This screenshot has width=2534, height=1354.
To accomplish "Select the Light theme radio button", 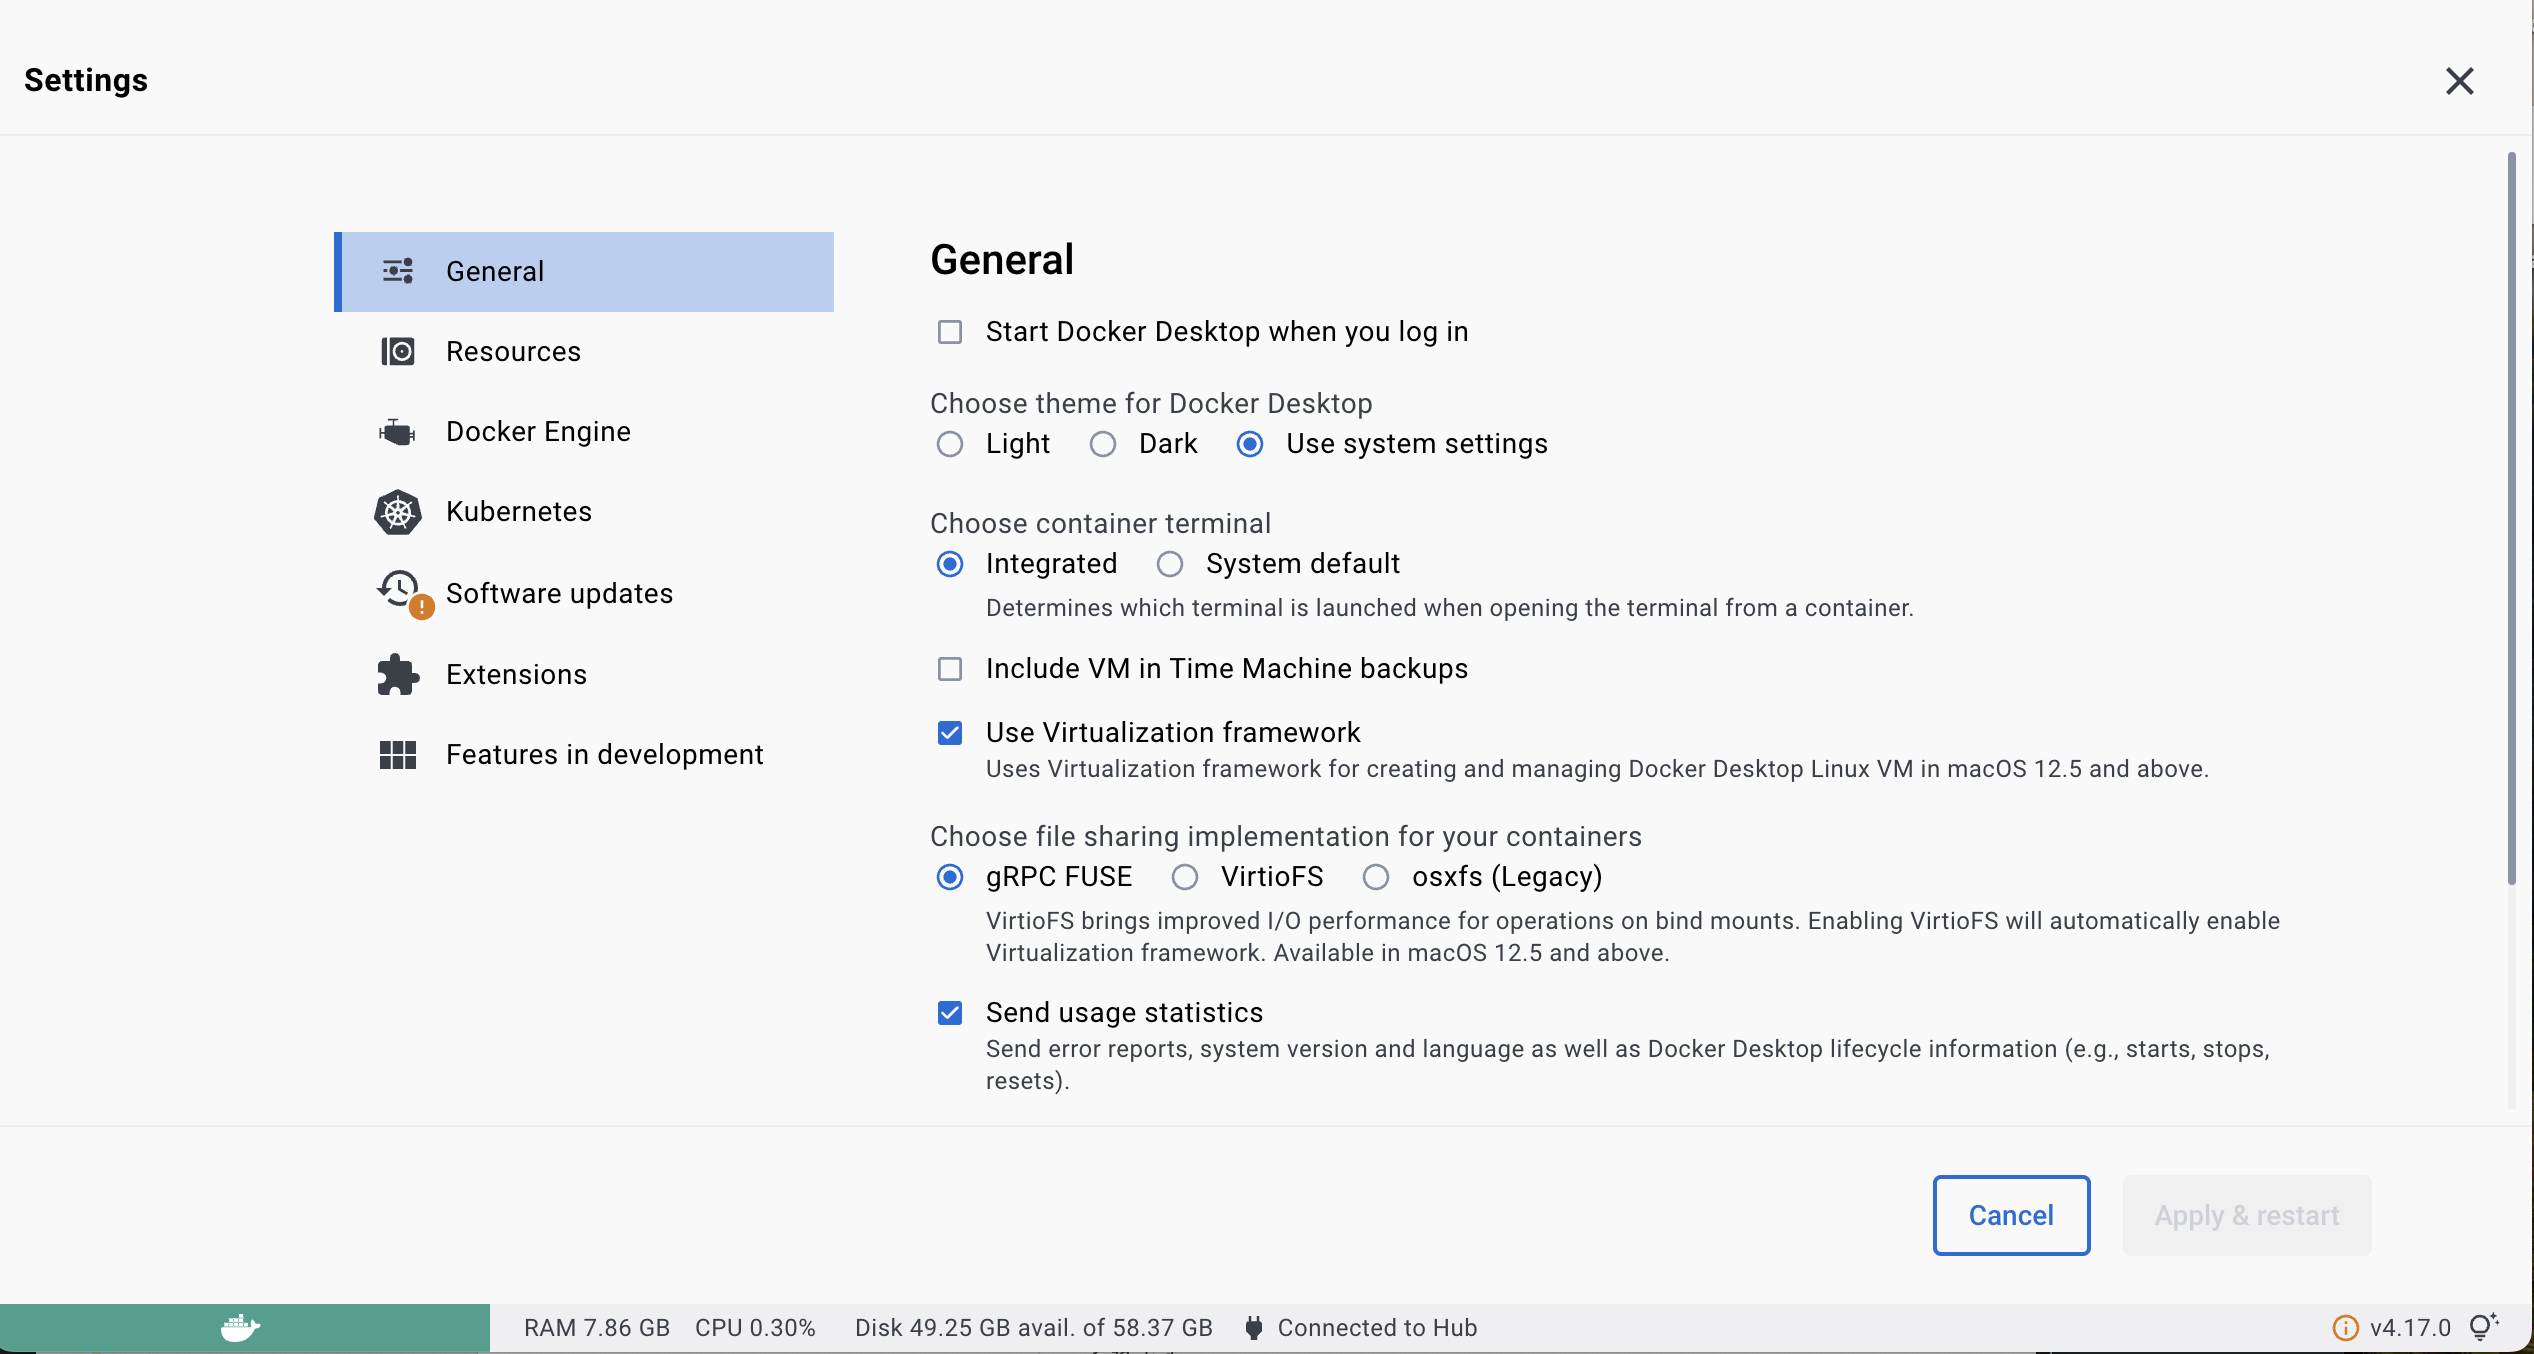I will click(x=950, y=444).
